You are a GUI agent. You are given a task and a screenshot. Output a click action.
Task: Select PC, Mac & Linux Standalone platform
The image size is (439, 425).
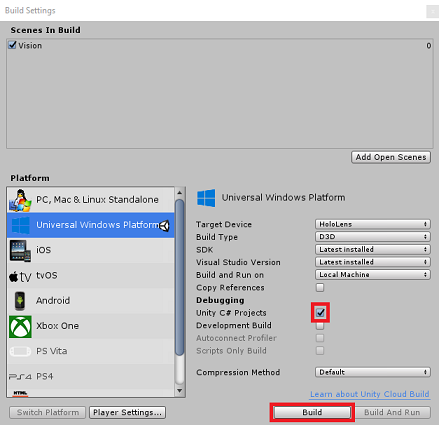(91, 200)
